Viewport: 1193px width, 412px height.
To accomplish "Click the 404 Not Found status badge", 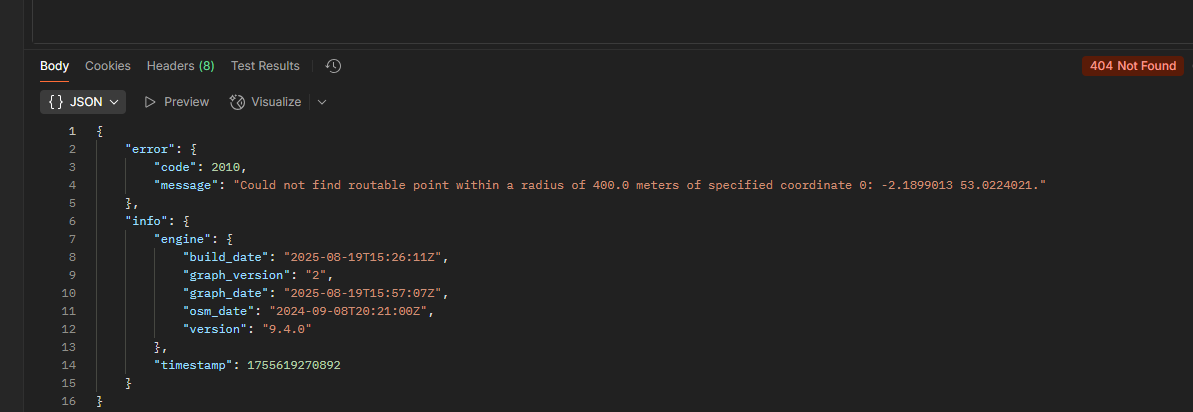I will click(x=1132, y=66).
